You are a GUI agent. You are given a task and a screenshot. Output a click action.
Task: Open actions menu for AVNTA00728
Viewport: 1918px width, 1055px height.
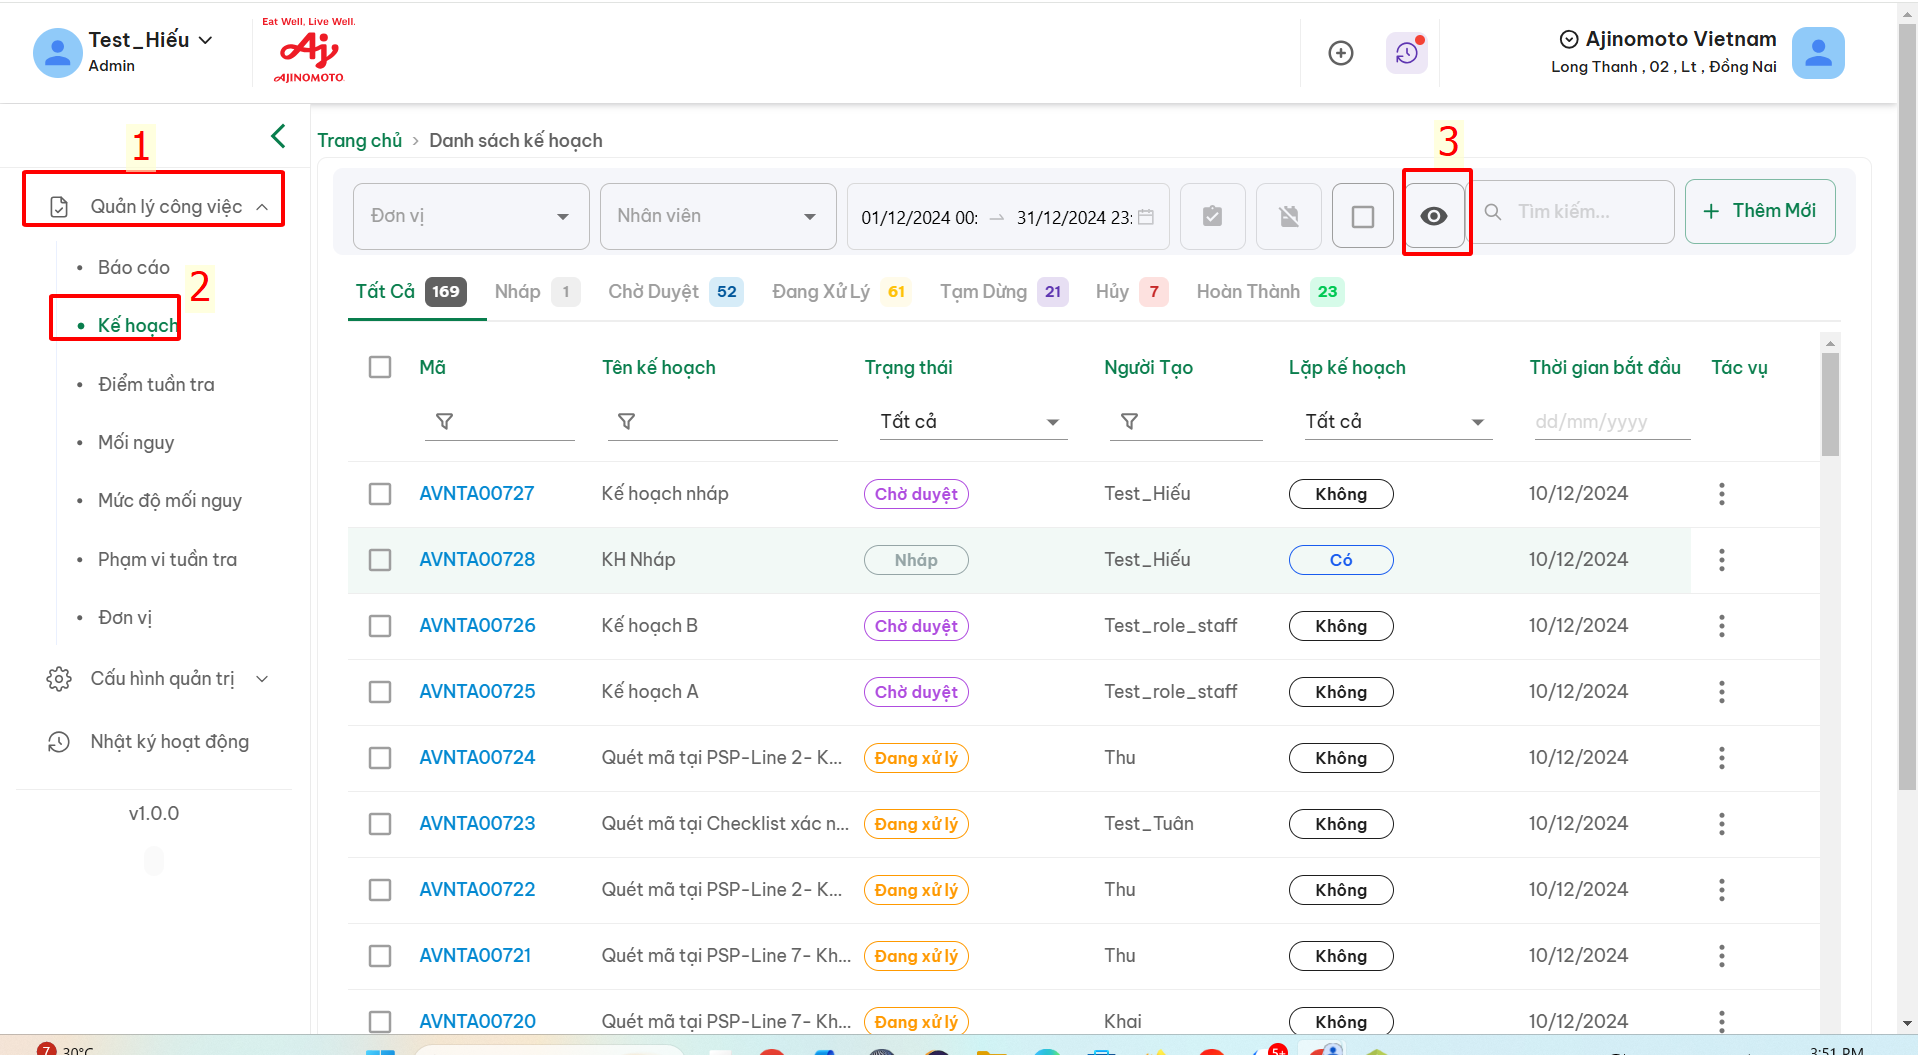(x=1721, y=560)
